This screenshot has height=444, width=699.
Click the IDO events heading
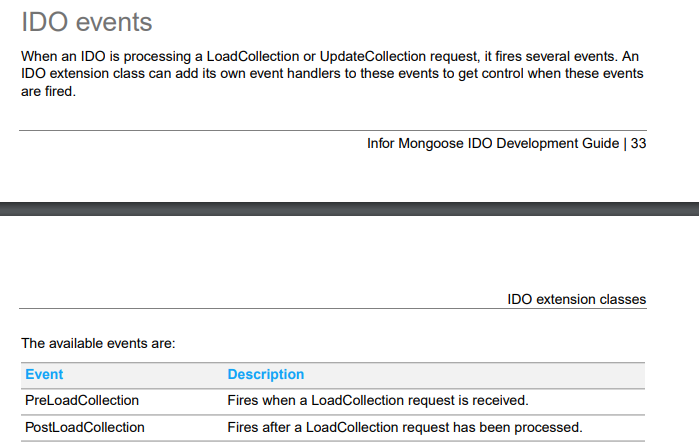point(86,22)
